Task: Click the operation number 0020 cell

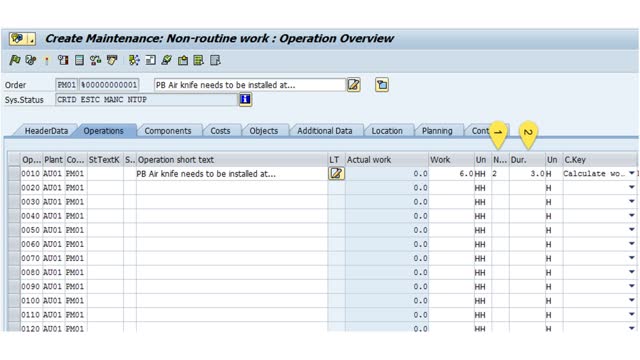Action: pyautogui.click(x=31, y=188)
